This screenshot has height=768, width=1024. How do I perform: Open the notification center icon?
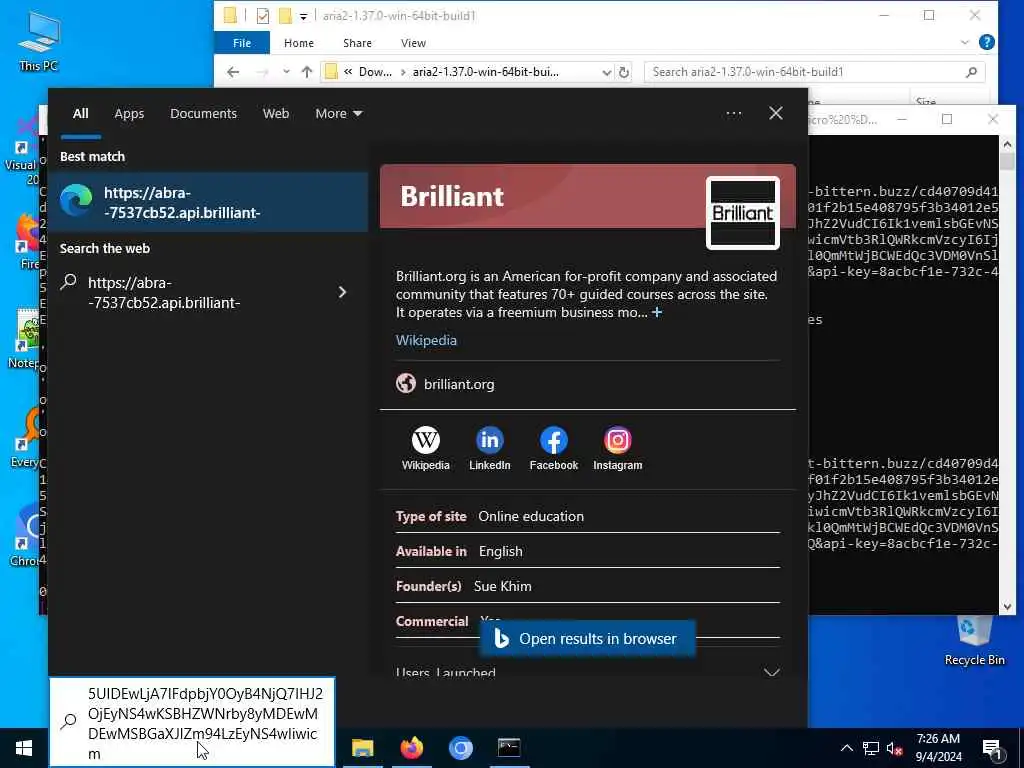pos(993,749)
